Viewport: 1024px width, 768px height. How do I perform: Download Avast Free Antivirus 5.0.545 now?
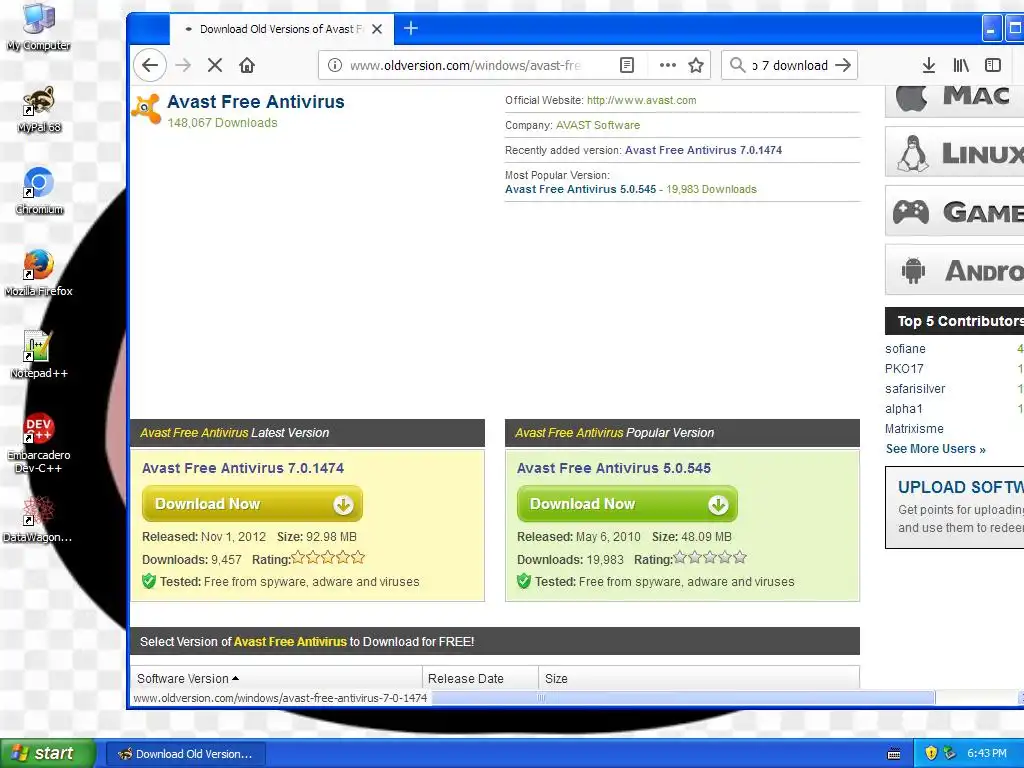tap(627, 504)
